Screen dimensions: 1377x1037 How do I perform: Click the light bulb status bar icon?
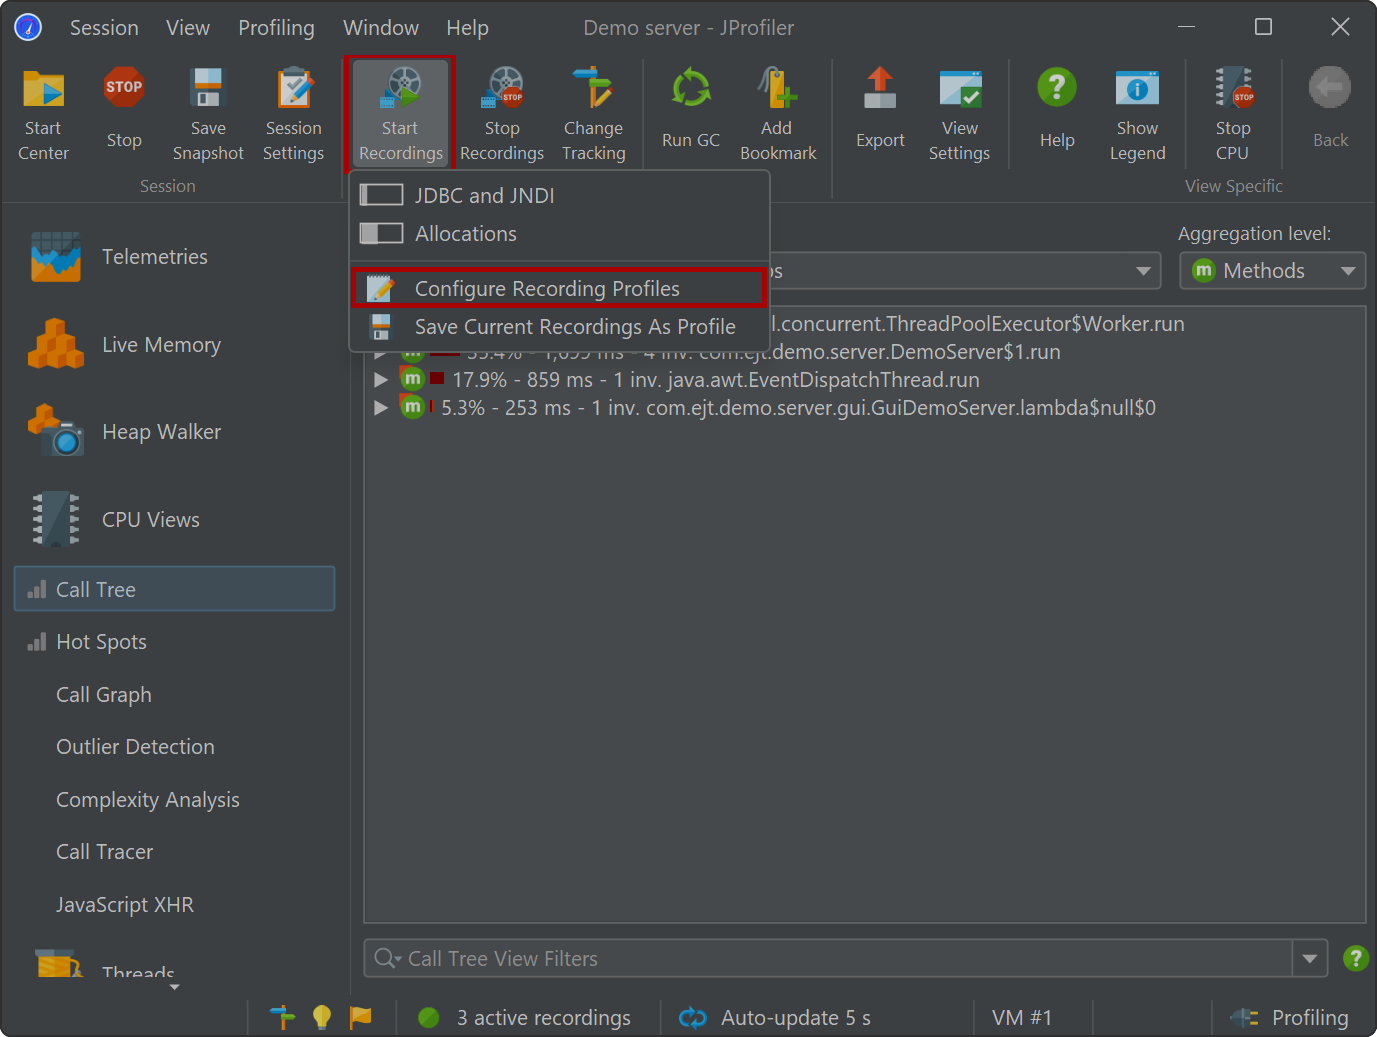321,1017
